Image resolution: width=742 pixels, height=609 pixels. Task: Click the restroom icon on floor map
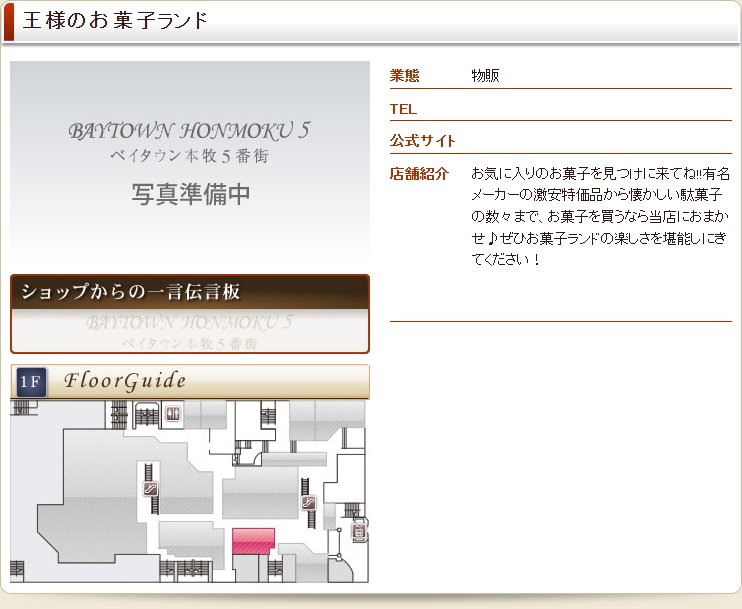[x=173, y=413]
